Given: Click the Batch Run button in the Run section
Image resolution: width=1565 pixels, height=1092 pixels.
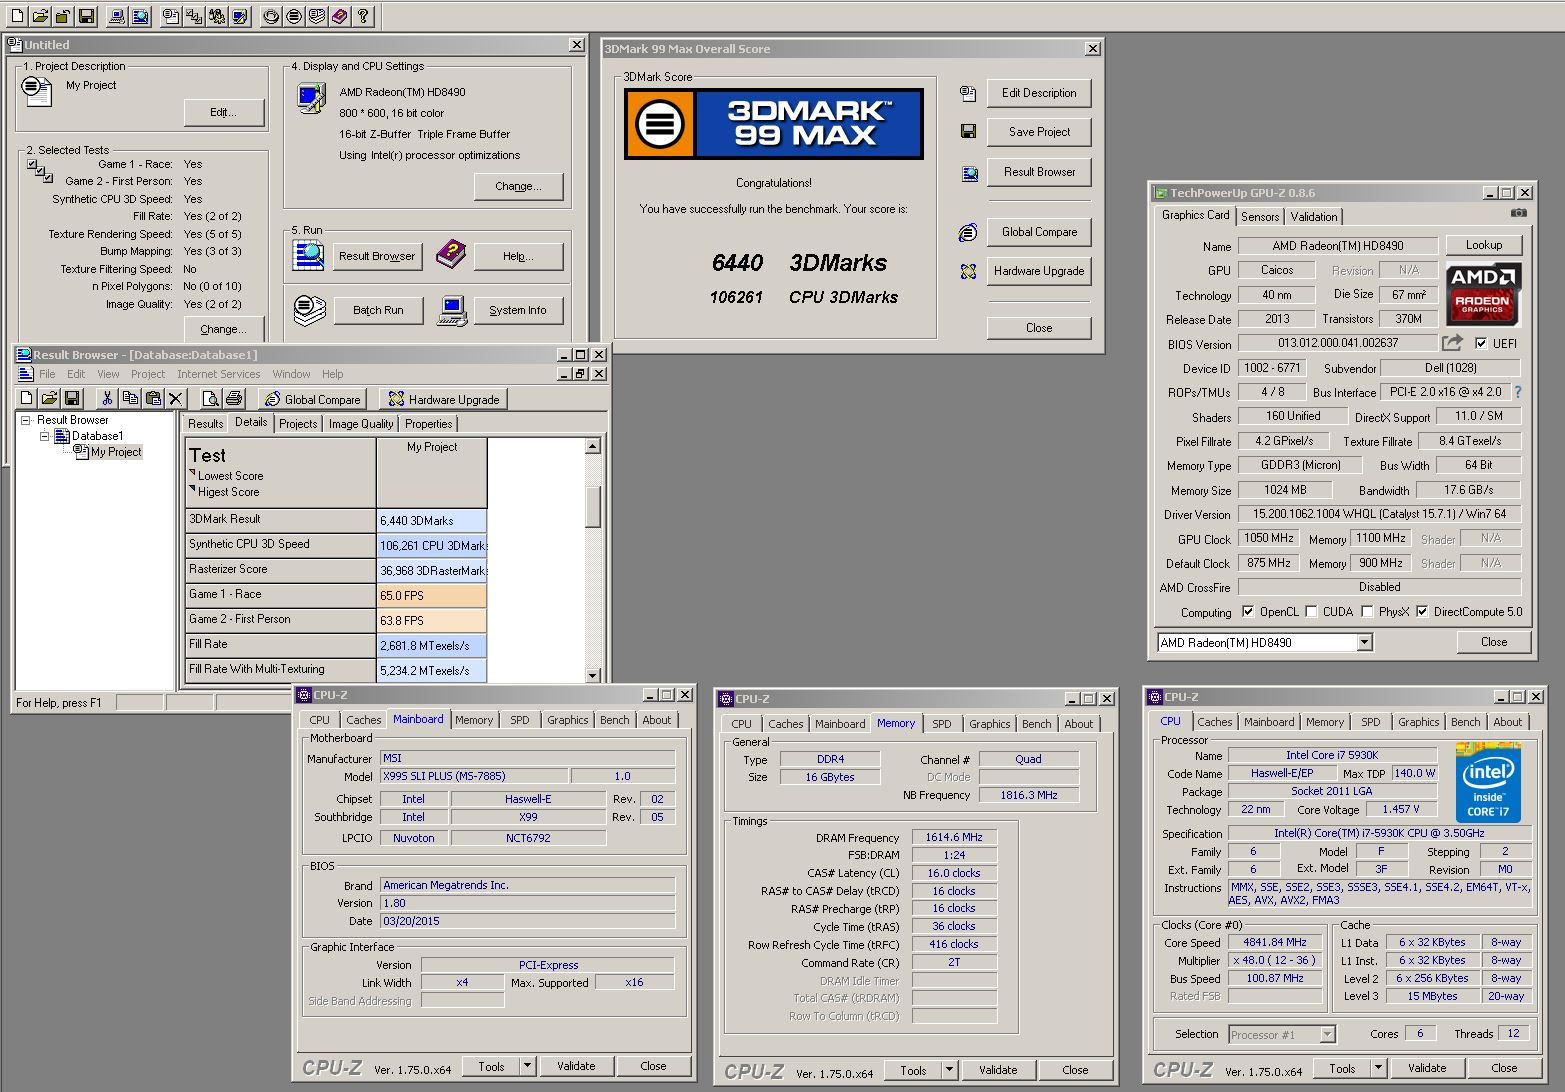Looking at the screenshot, I should 378,310.
